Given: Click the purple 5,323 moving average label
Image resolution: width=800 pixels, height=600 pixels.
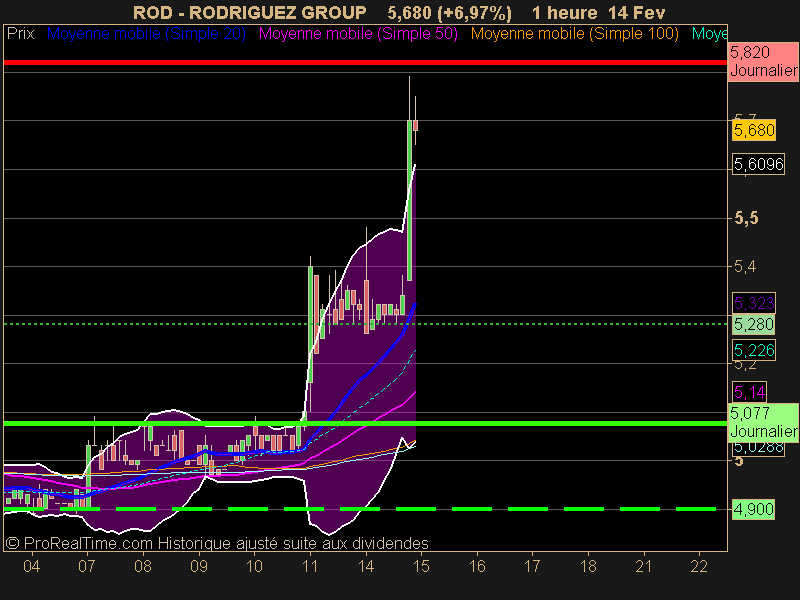Looking at the screenshot, I should tap(754, 304).
